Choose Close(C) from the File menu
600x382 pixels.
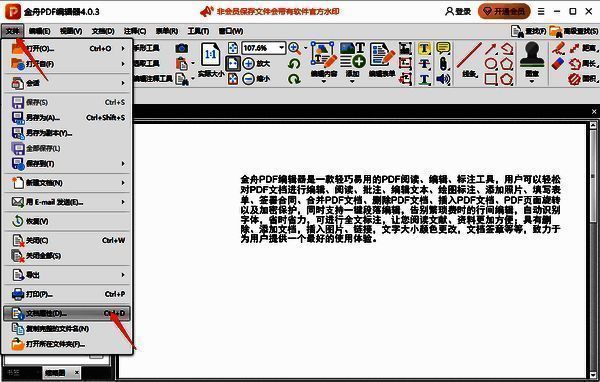[67, 240]
